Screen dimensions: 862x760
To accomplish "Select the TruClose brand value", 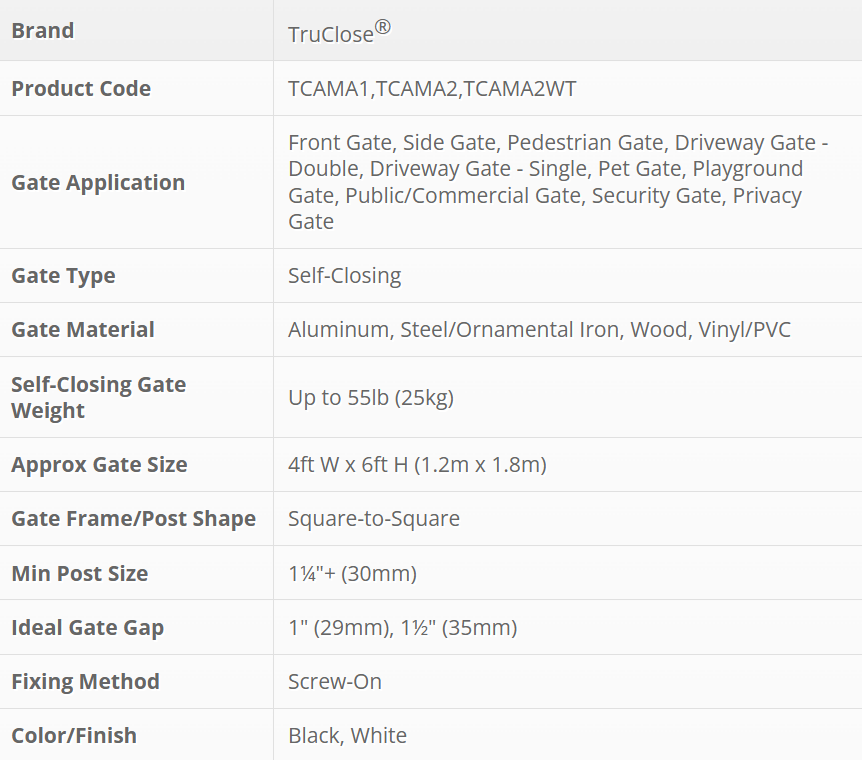I will coord(331,34).
